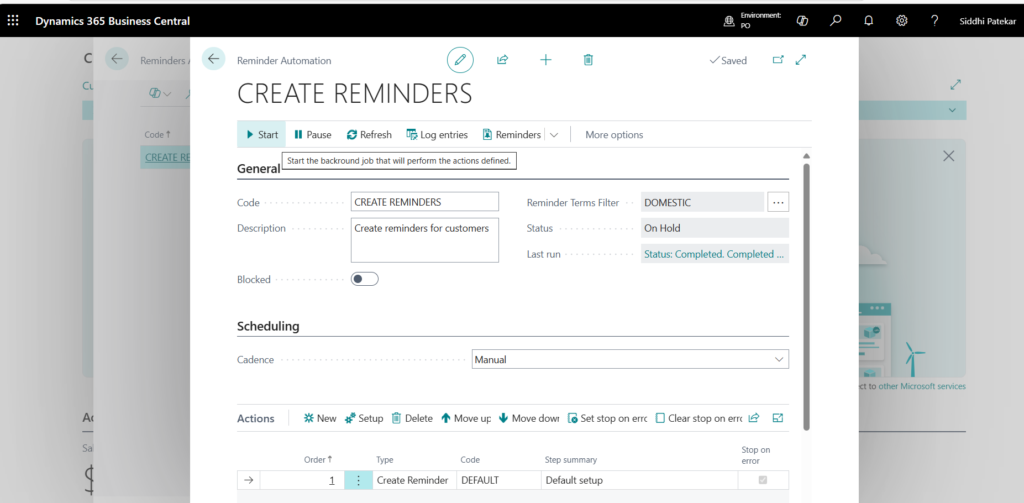
Task: Expand the Reminders action dropdown chevron
Action: (554, 135)
